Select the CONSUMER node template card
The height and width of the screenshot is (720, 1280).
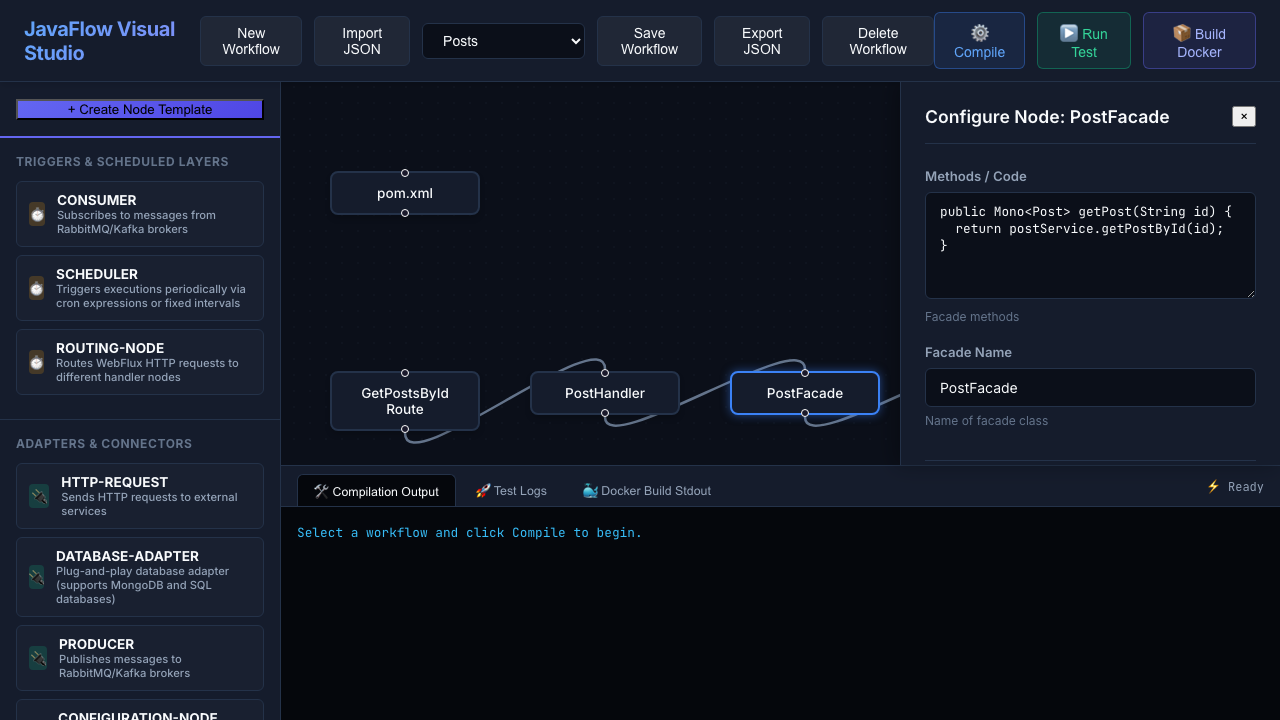[x=140, y=214]
